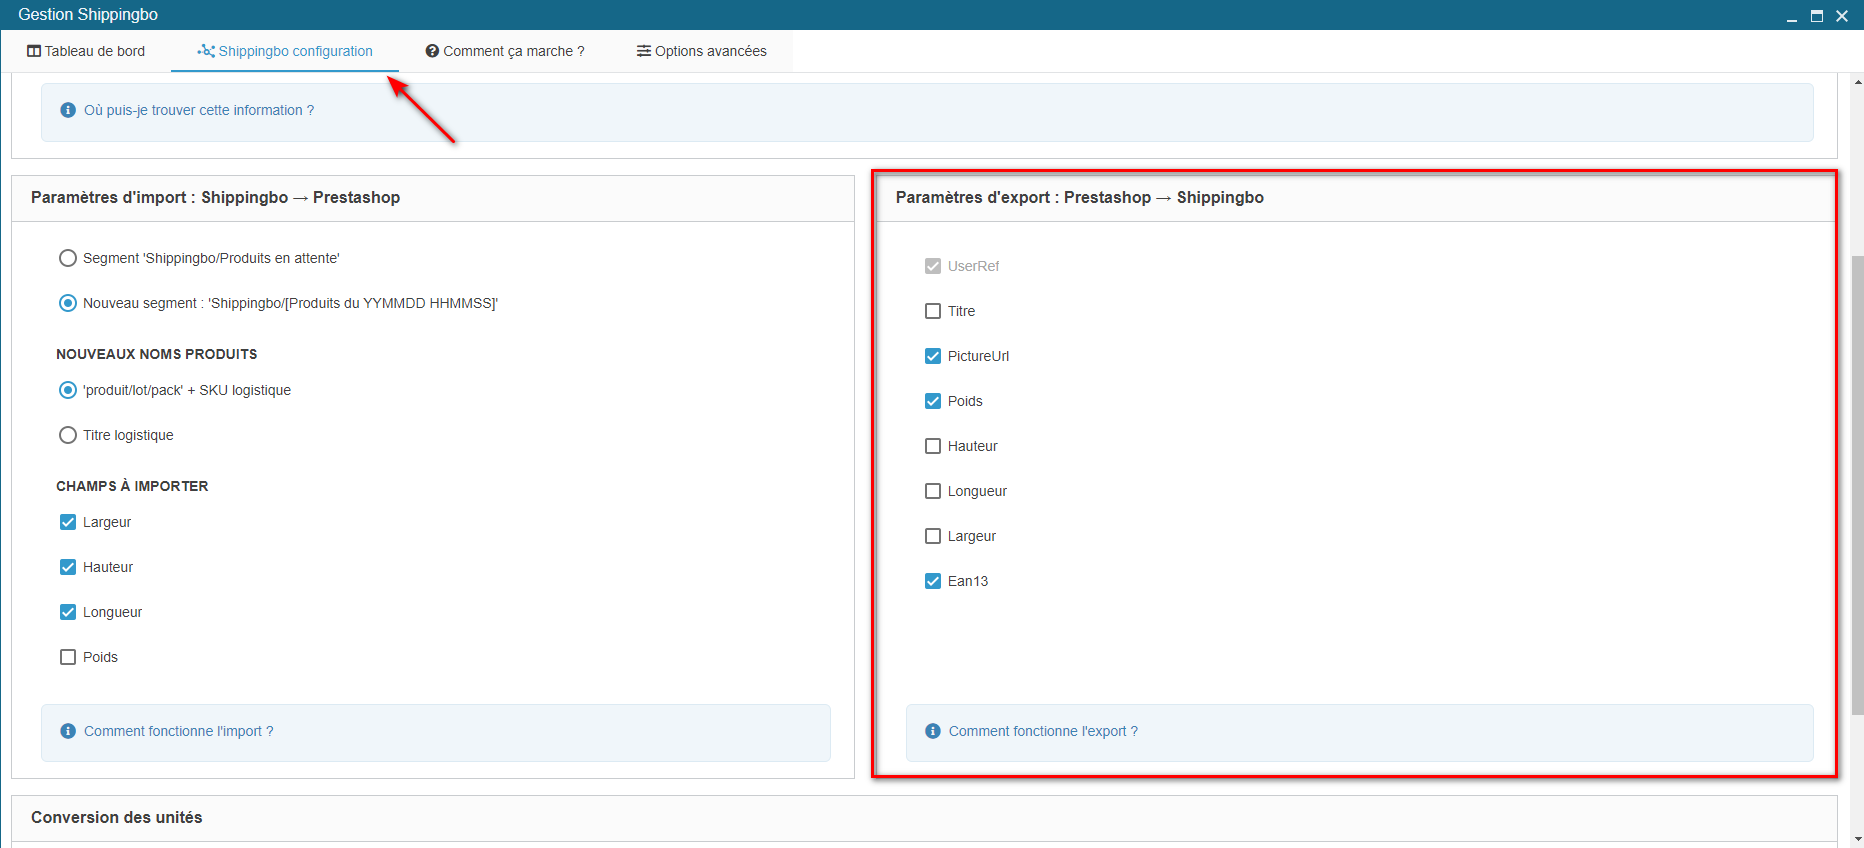Screen dimensions: 1864x848
Task: Enable Titre in export parameters
Action: pyautogui.click(x=933, y=311)
